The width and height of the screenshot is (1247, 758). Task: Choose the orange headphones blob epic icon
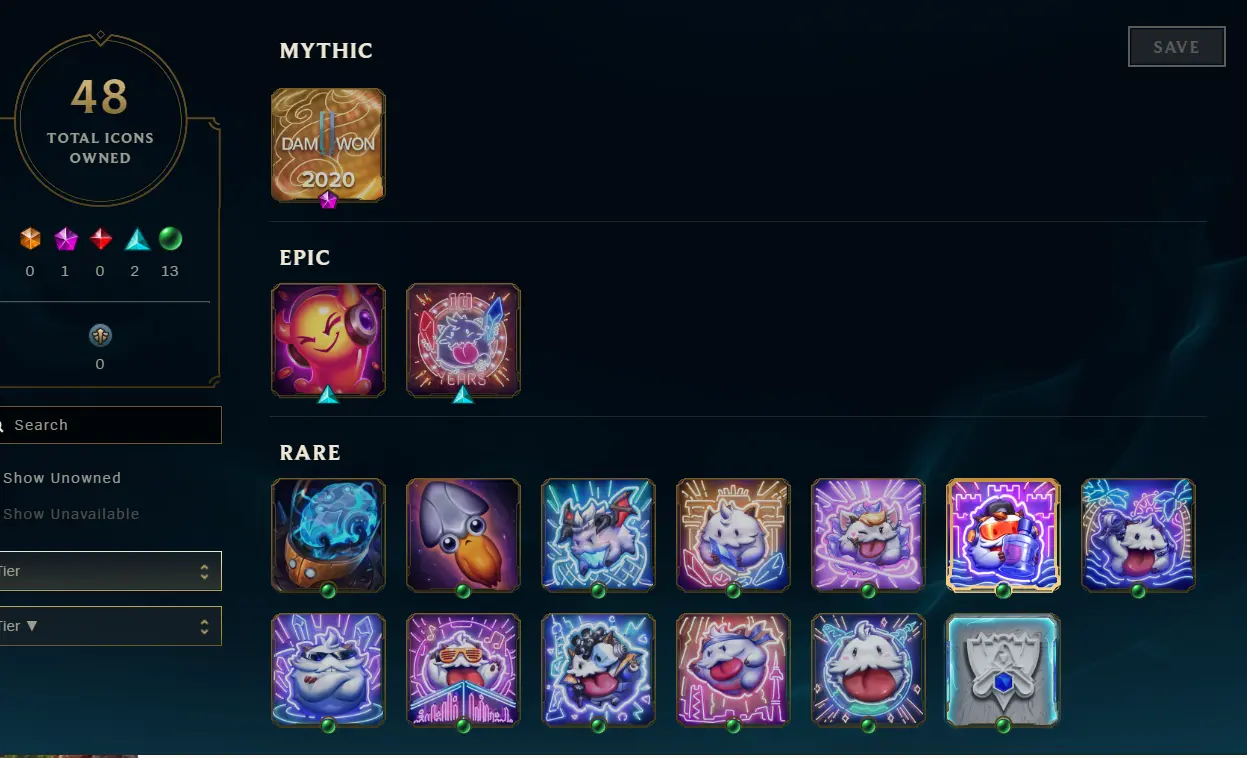pyautogui.click(x=328, y=340)
